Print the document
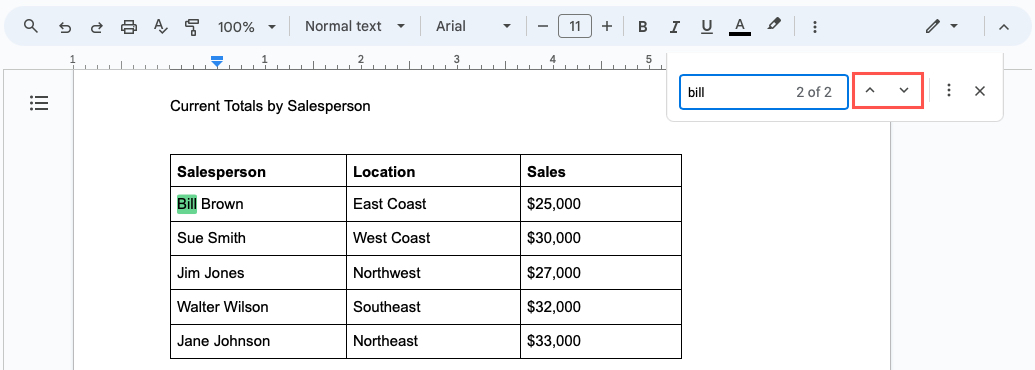This screenshot has height=370, width=1035. point(129,27)
